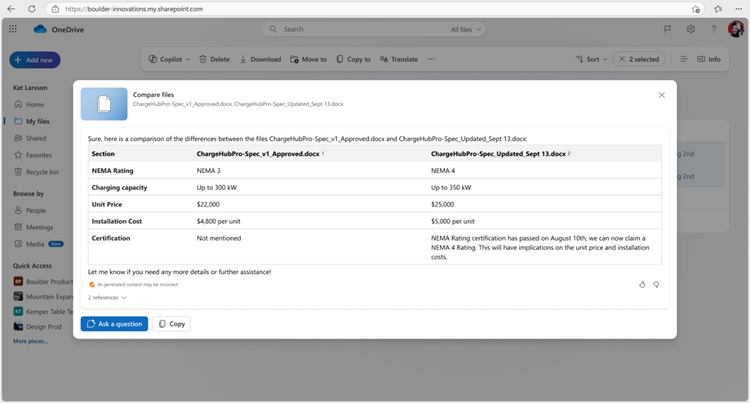Open browser settings ellipsis menu
The height and width of the screenshot is (403, 750).
pyautogui.click(x=739, y=9)
